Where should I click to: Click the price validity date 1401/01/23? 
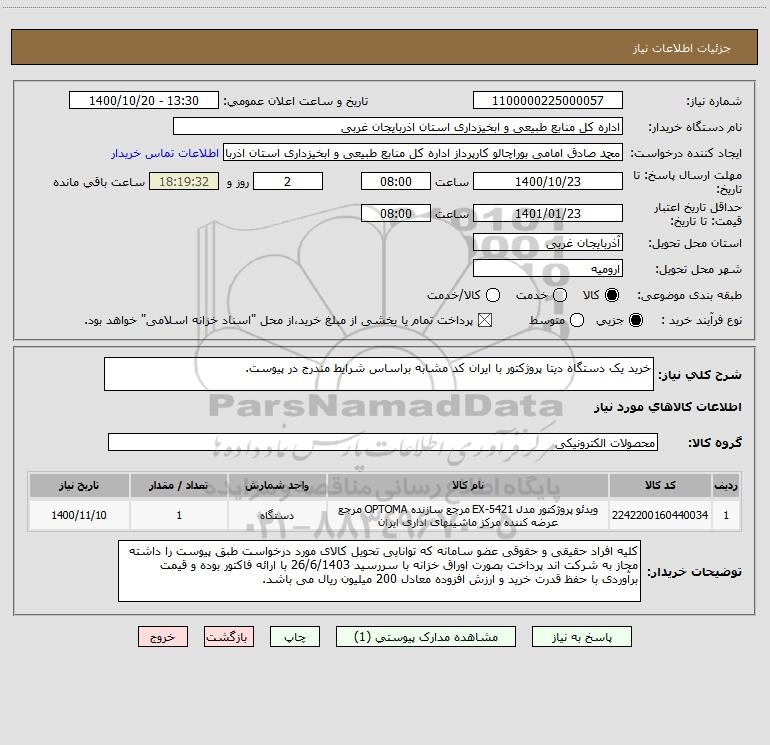548,214
